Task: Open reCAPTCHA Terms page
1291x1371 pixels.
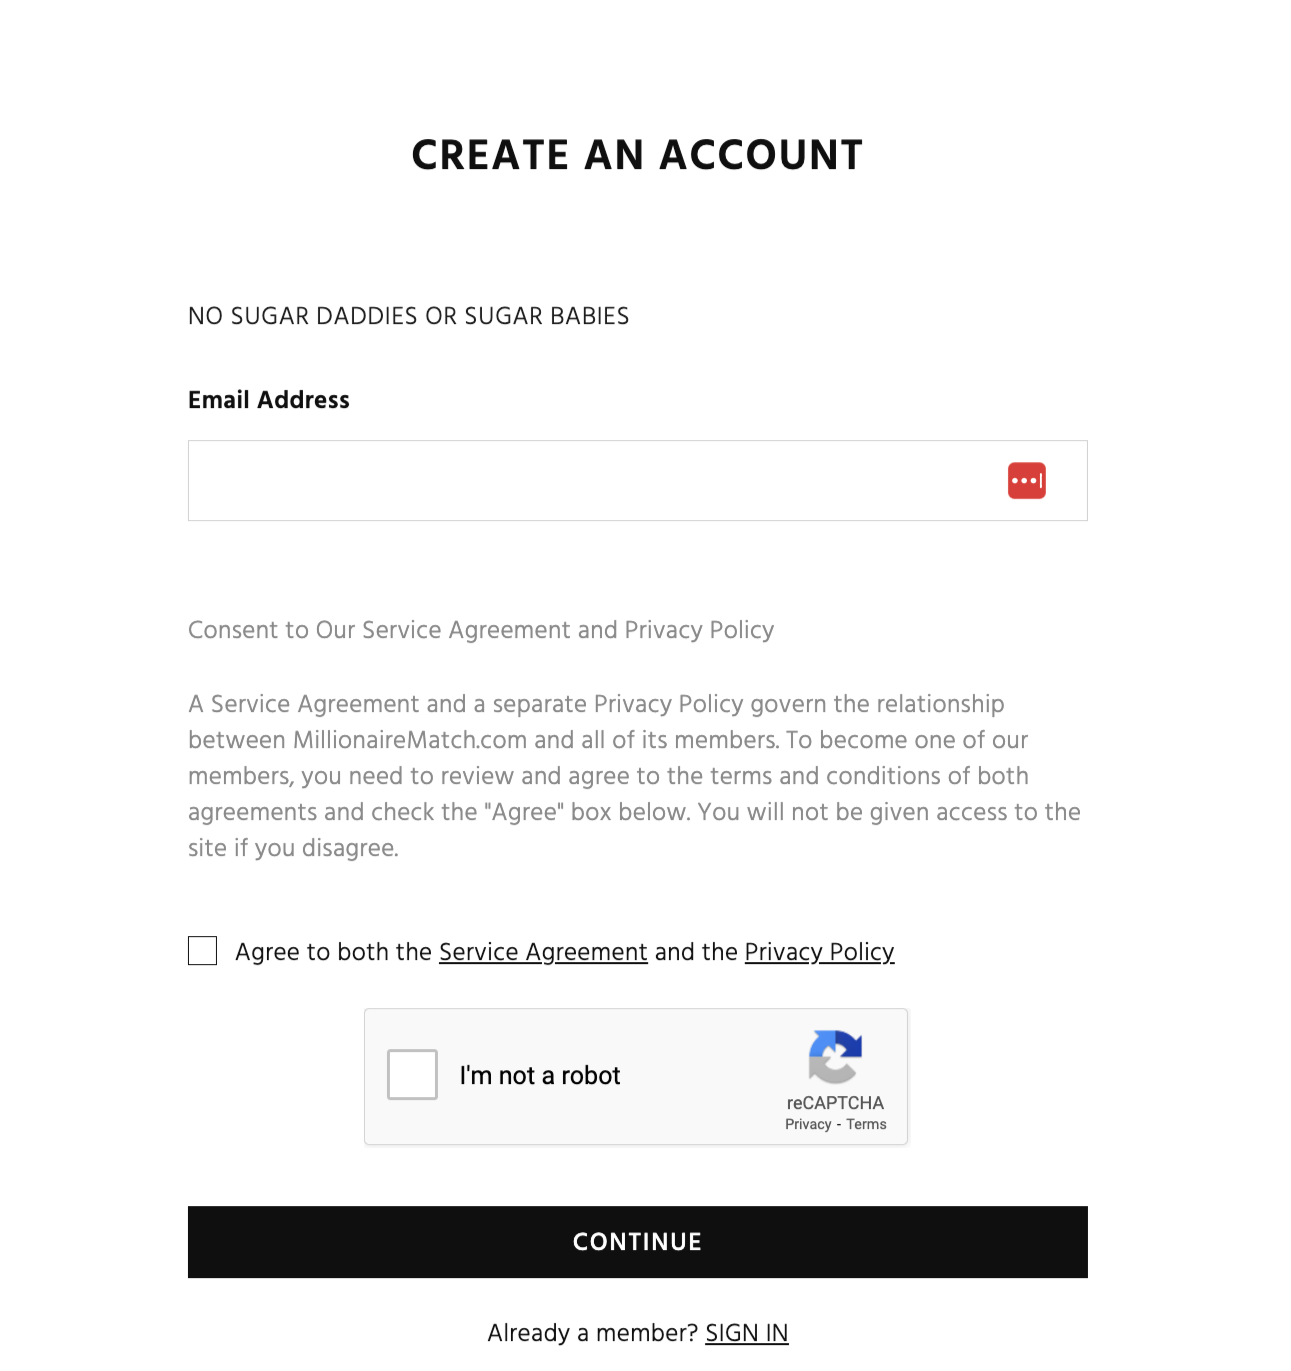Action: click(x=866, y=1123)
